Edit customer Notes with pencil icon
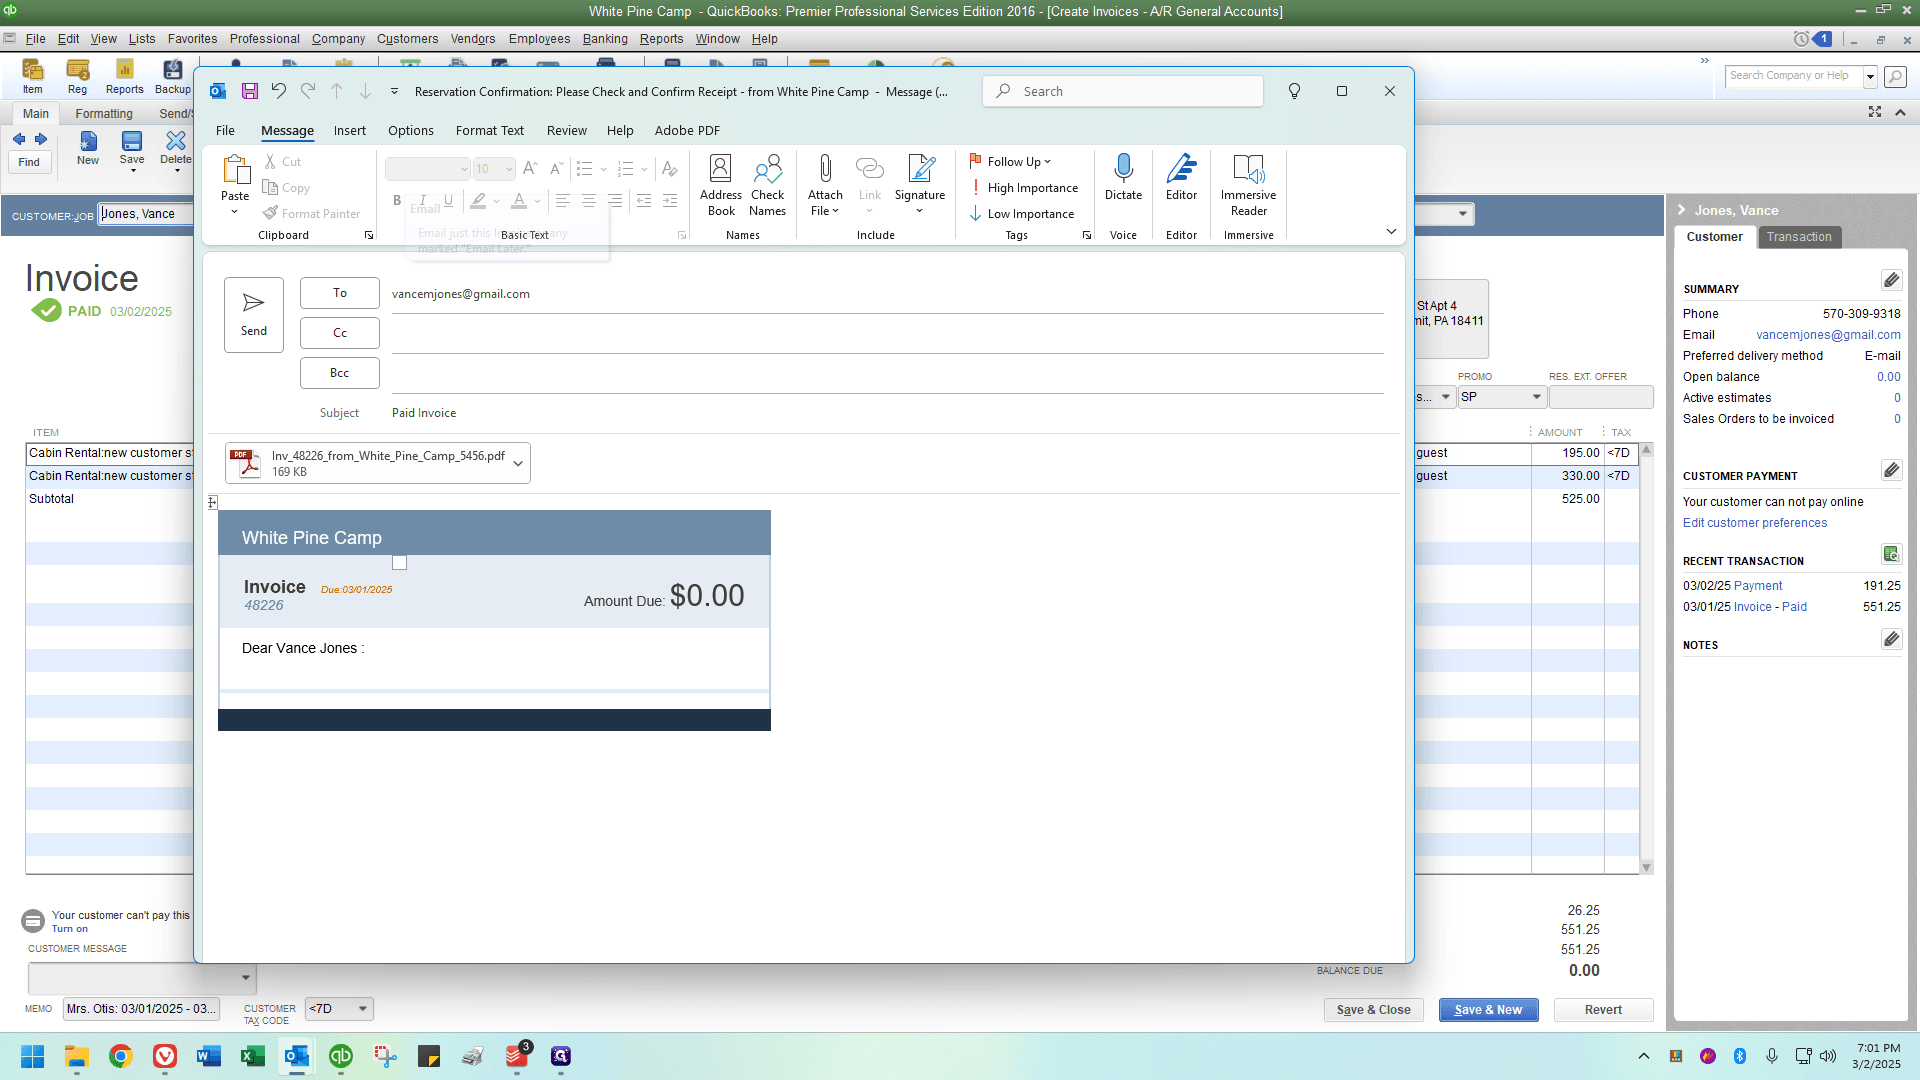This screenshot has width=1920, height=1080. click(x=1891, y=639)
